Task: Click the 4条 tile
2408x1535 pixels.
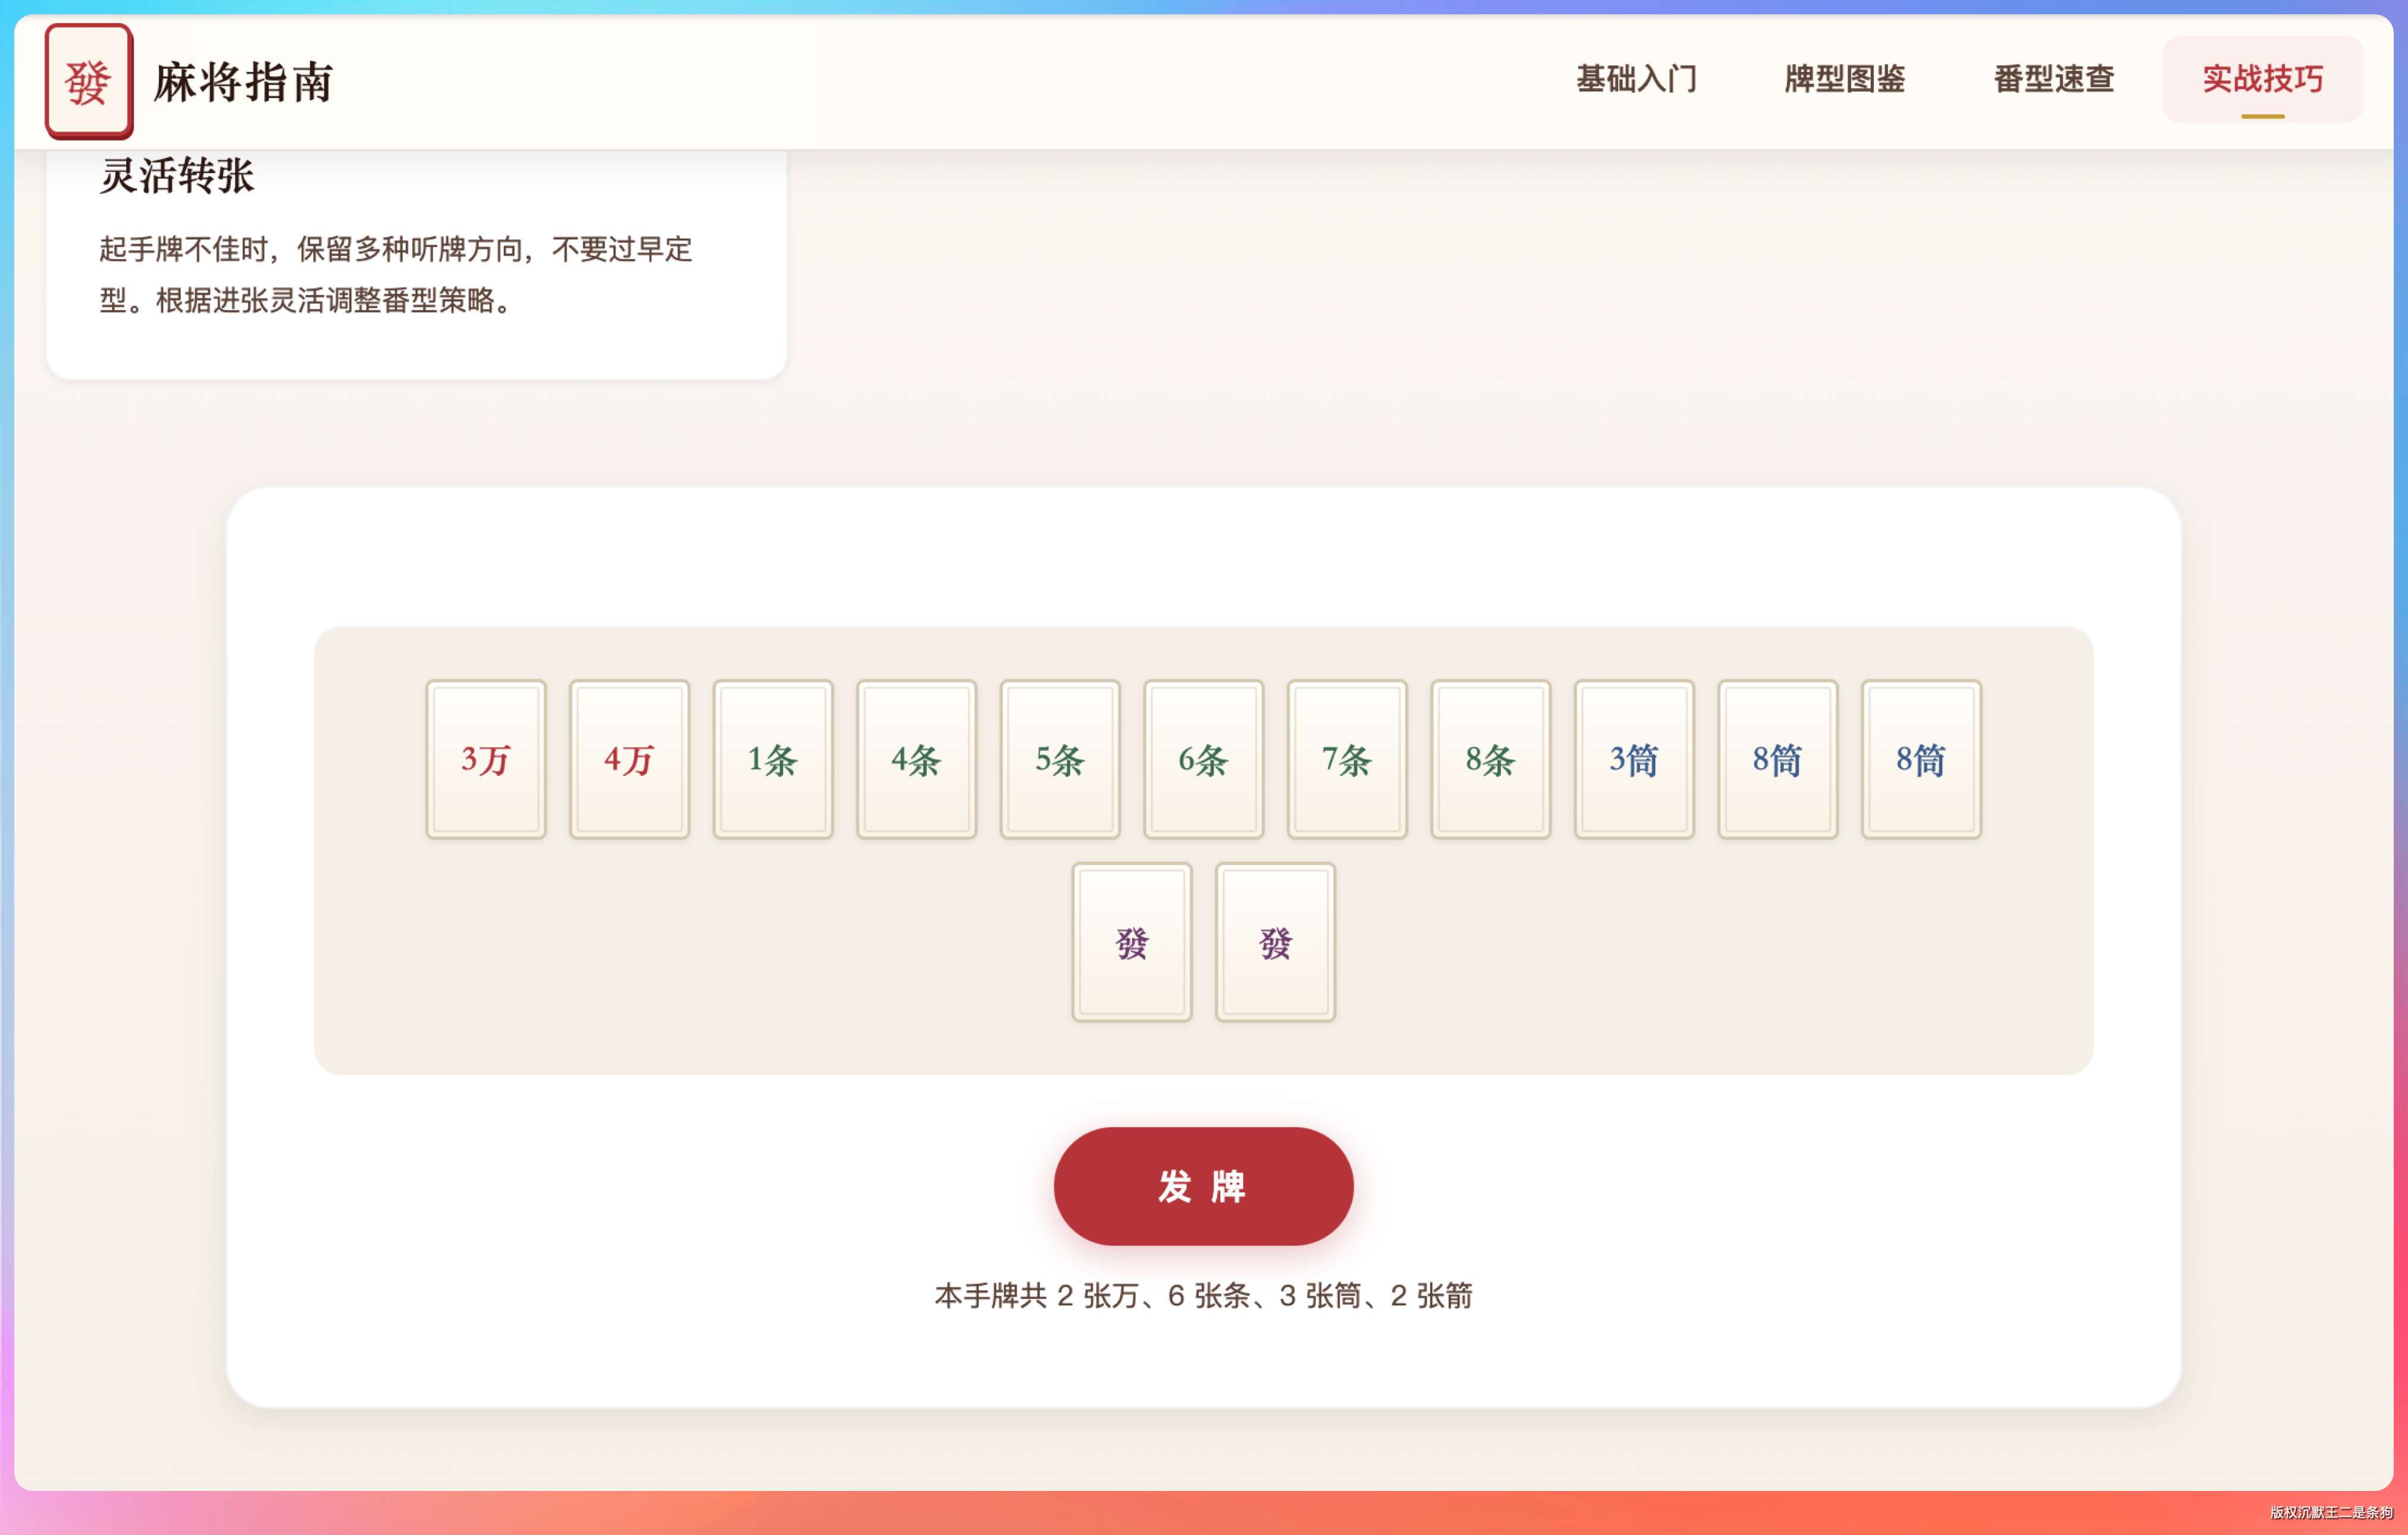Action: [x=916, y=759]
